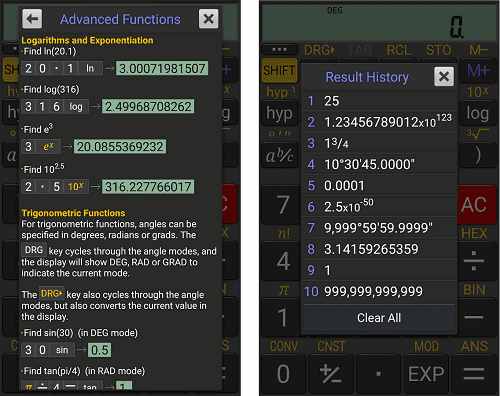Click the sin(30) result 0.5
500x396 pixels.
point(99,350)
